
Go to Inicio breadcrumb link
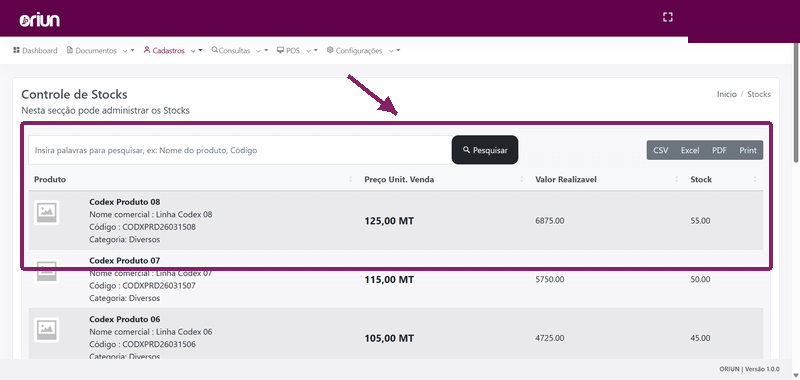click(727, 94)
